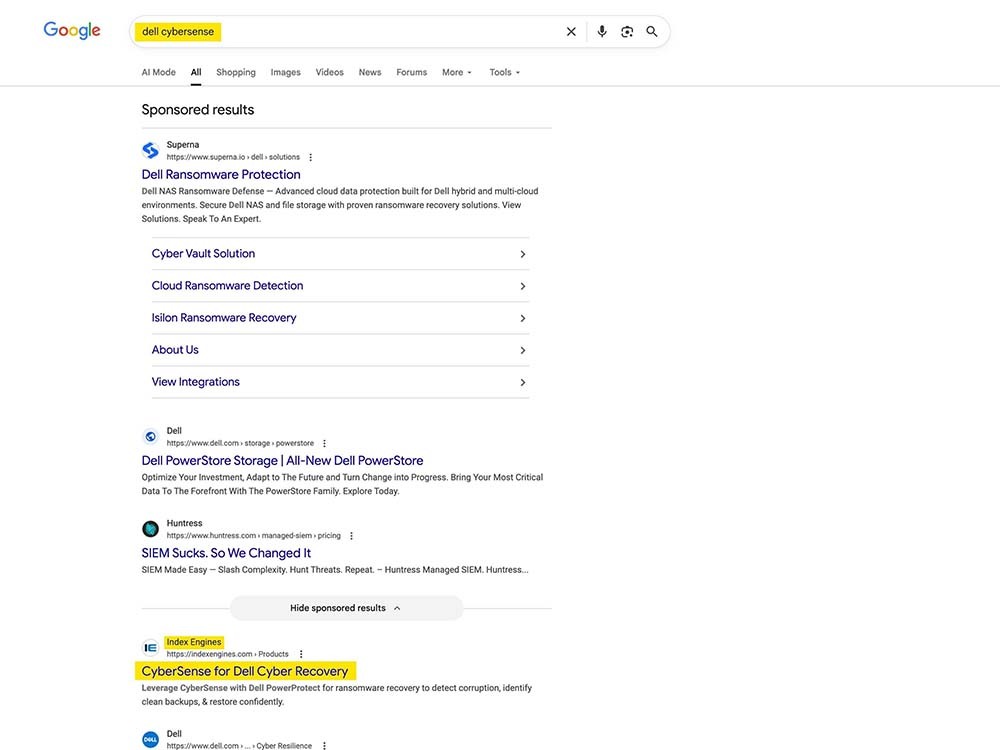1000x750 pixels.
Task: Expand the About Us chevron
Action: 522,350
